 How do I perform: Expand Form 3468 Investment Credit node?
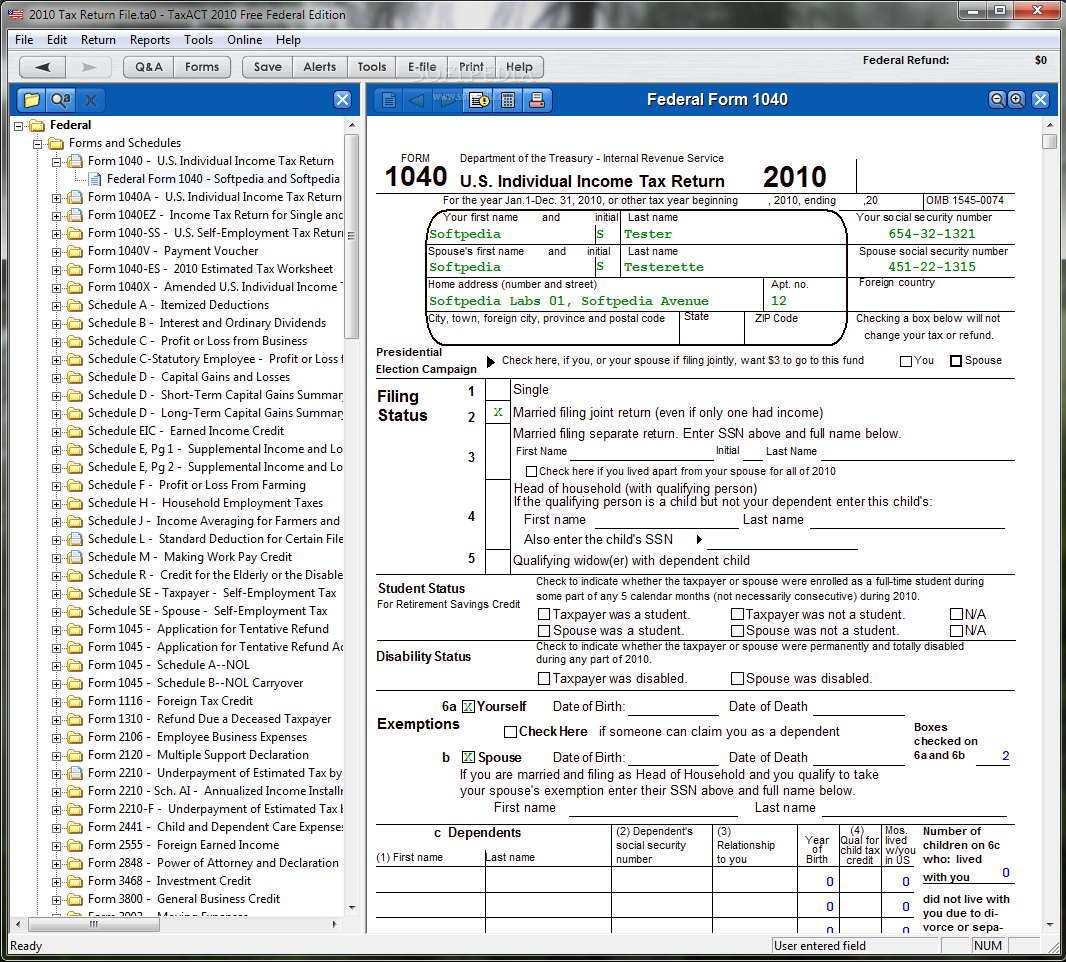[x=56, y=882]
